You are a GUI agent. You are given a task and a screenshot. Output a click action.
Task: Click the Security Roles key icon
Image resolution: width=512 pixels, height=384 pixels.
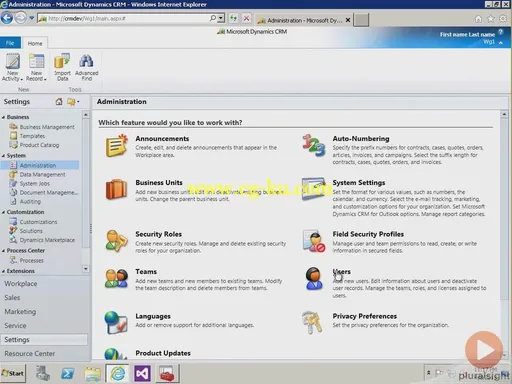[x=116, y=240]
